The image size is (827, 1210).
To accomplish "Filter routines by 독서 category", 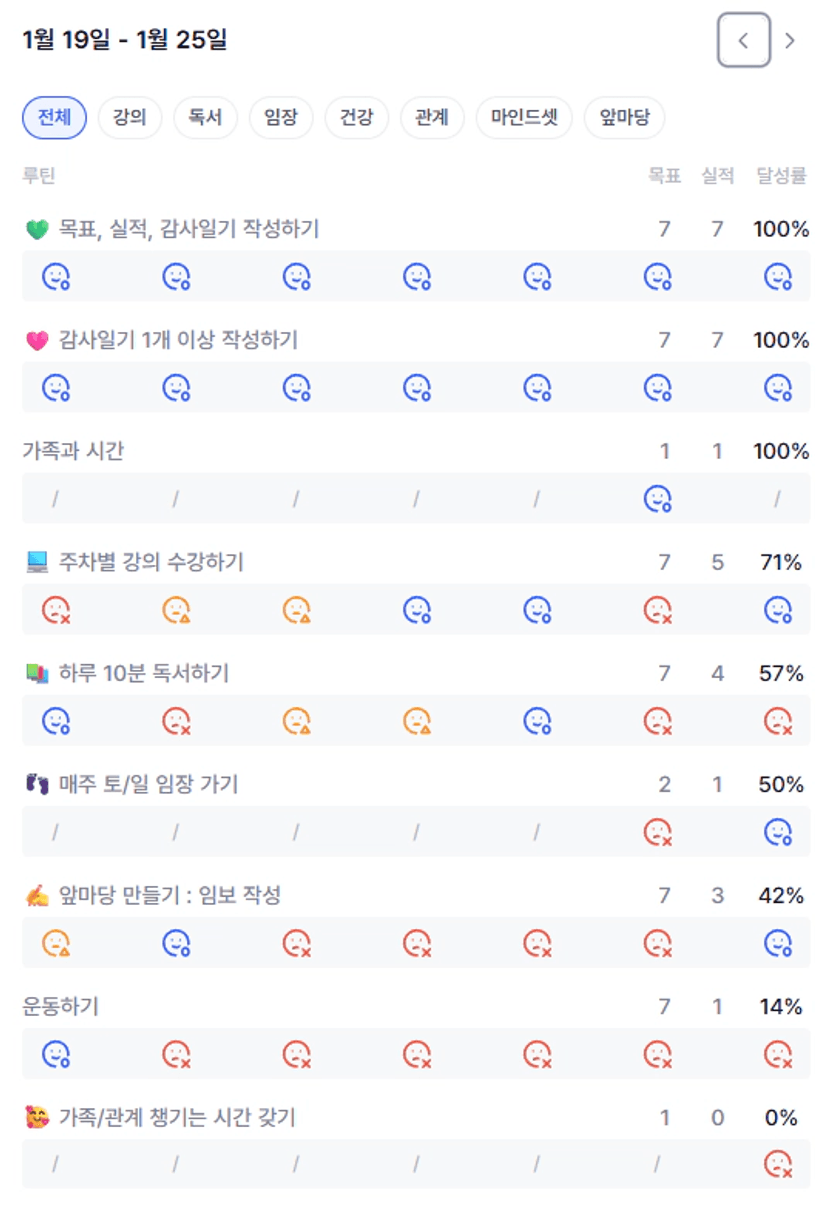I will point(205,118).
